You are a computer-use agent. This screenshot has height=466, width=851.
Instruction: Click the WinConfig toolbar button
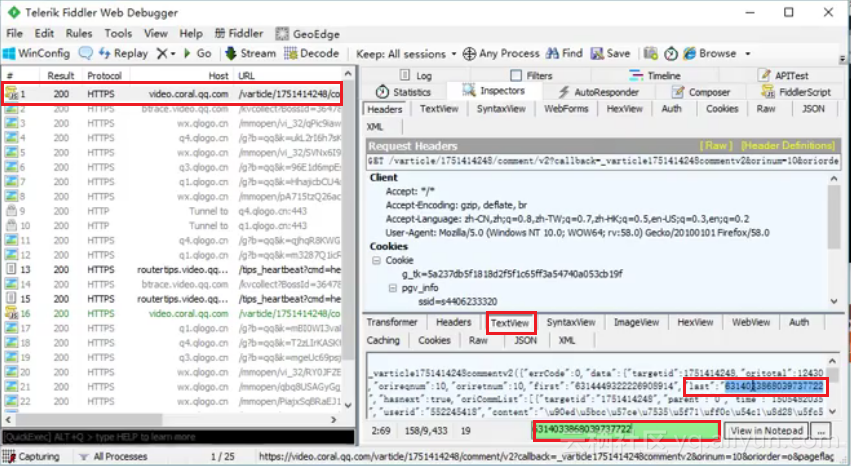click(36, 53)
